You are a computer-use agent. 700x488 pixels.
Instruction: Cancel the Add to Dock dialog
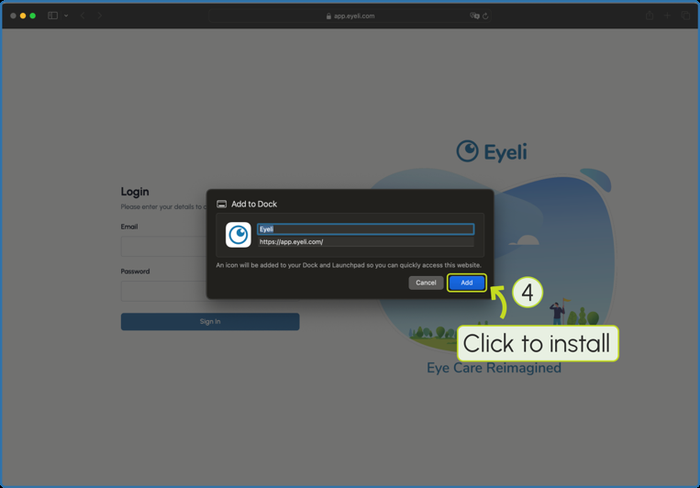point(425,283)
